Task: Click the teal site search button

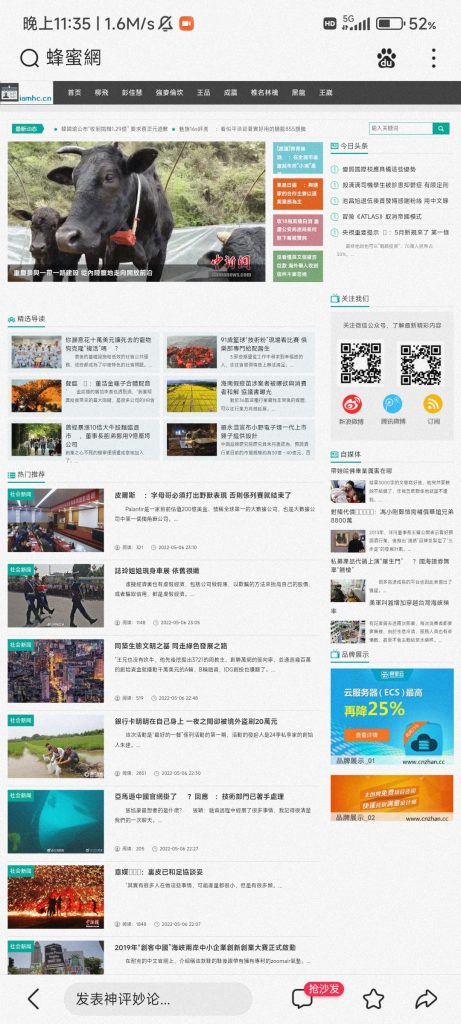Action: [442, 129]
